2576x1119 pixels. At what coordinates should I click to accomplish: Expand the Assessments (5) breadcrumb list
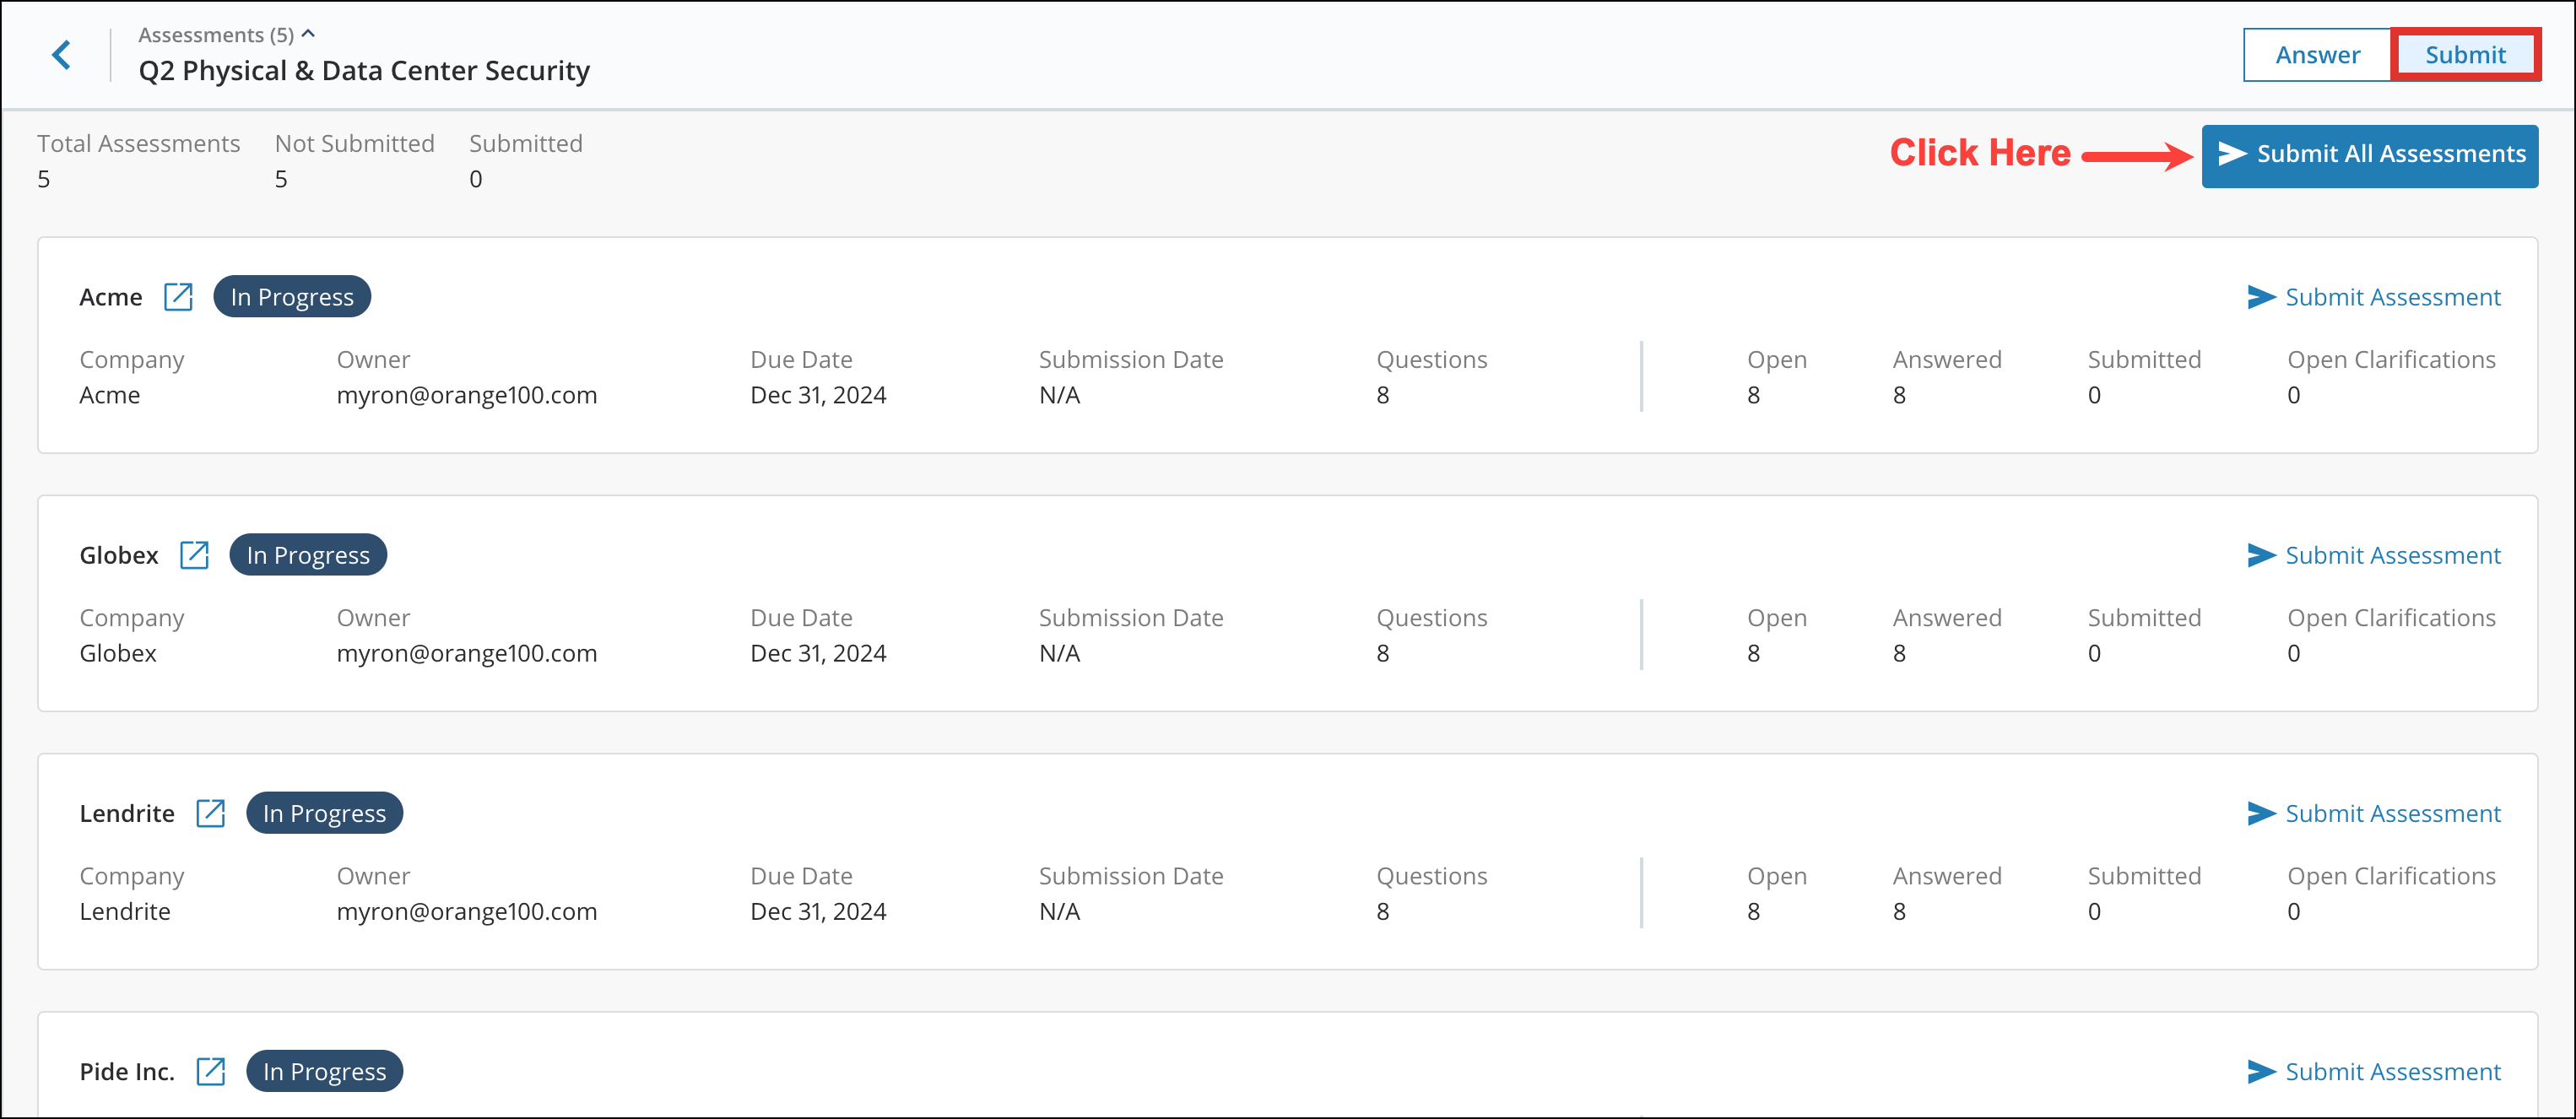(215, 35)
